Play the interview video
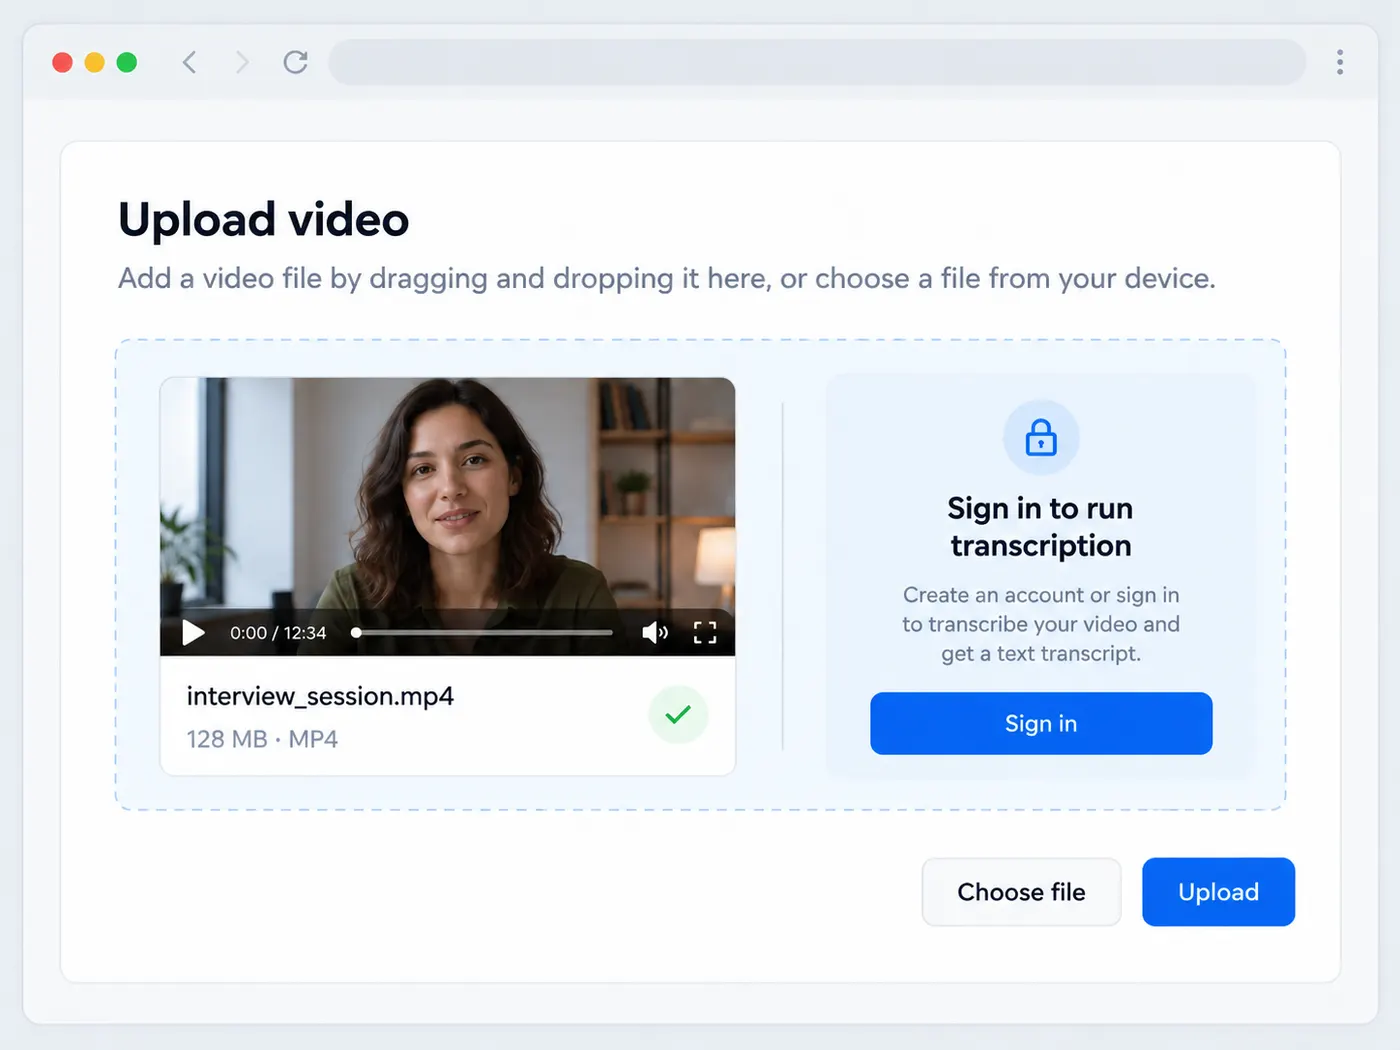This screenshot has width=1400, height=1050. [x=193, y=632]
